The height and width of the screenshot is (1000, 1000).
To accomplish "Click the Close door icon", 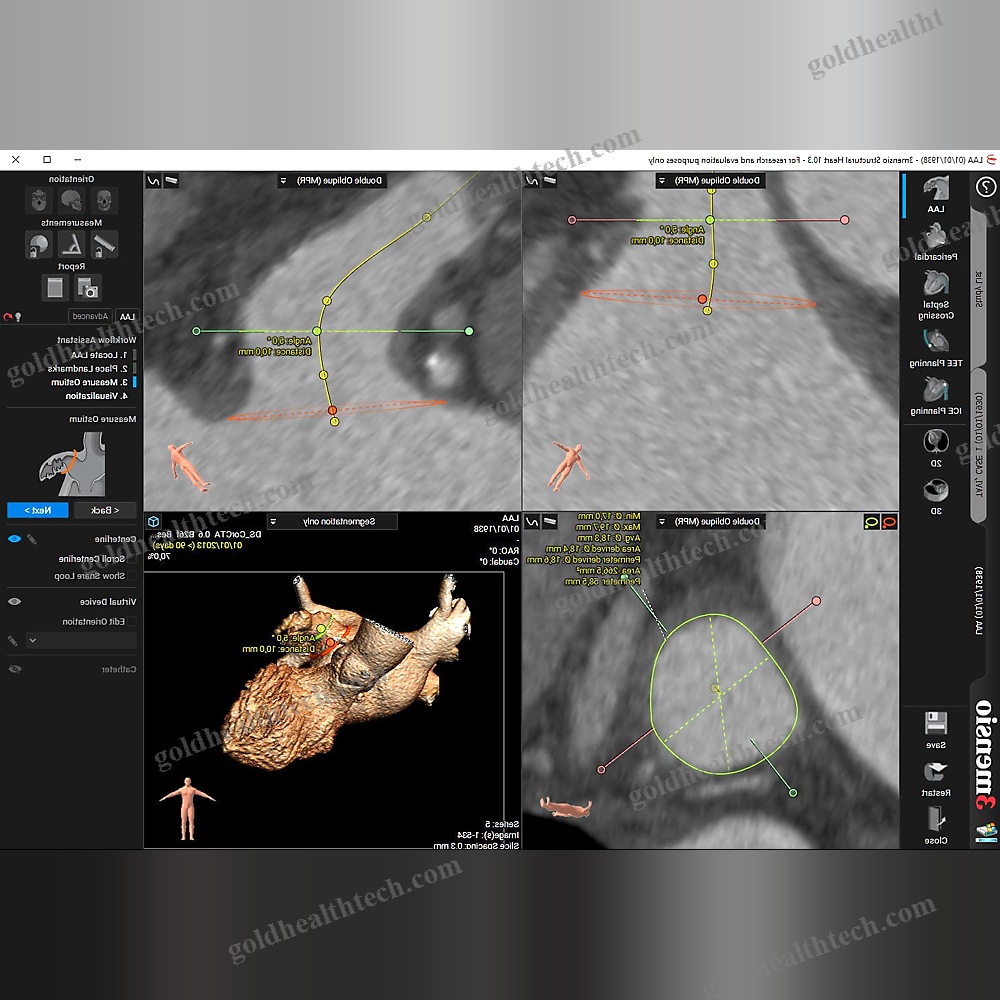I will coord(936,818).
